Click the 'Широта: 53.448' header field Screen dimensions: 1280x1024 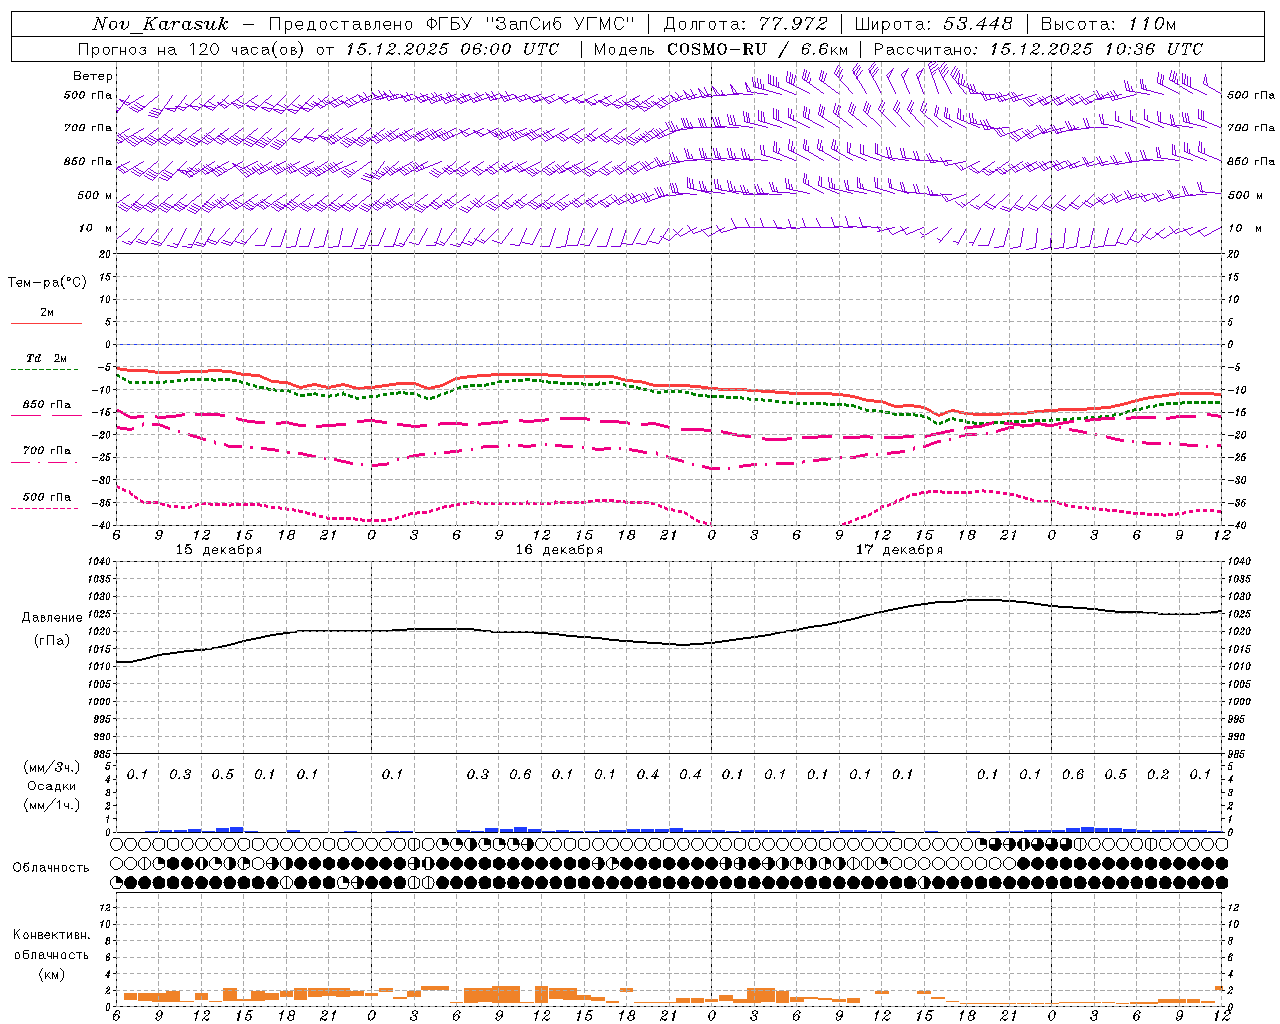point(934,24)
